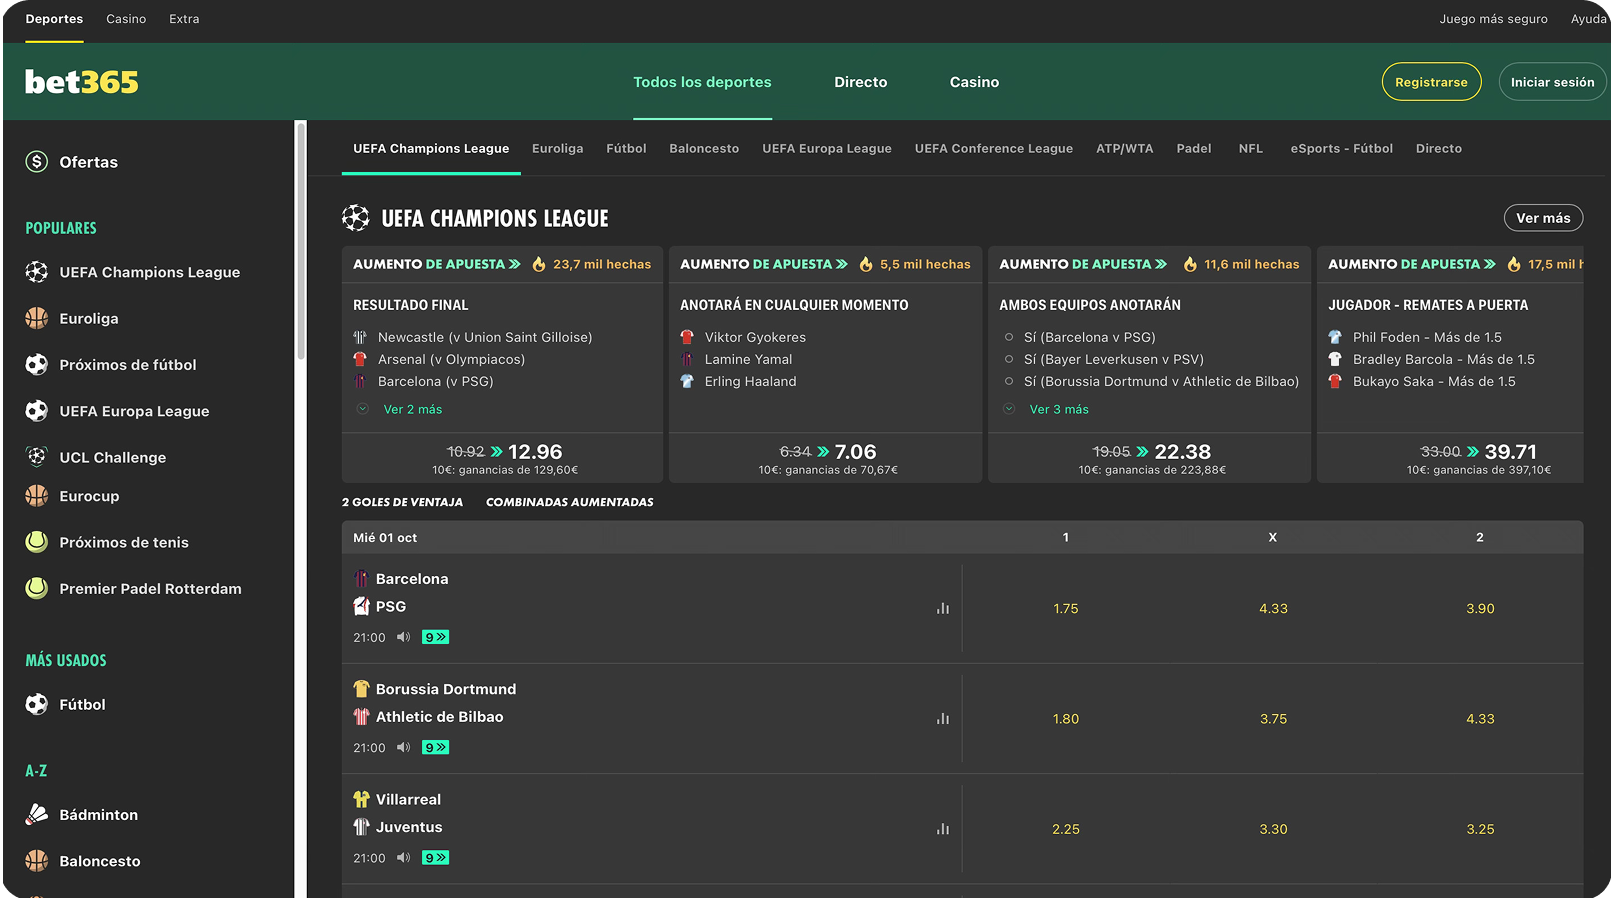Bet on Barcelona v PSG draw 4.33
This screenshot has width=1612, height=900.
(x=1273, y=608)
